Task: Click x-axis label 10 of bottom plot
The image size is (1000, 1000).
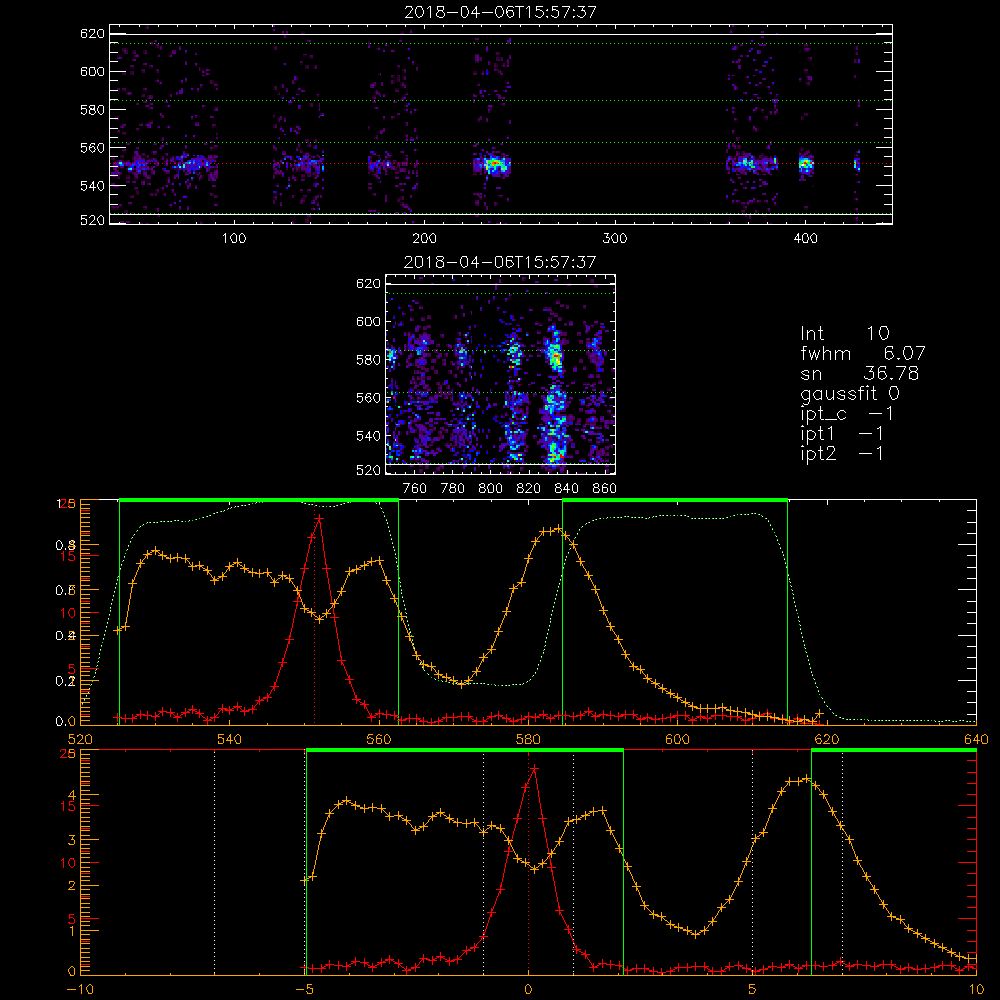Action: [976, 990]
